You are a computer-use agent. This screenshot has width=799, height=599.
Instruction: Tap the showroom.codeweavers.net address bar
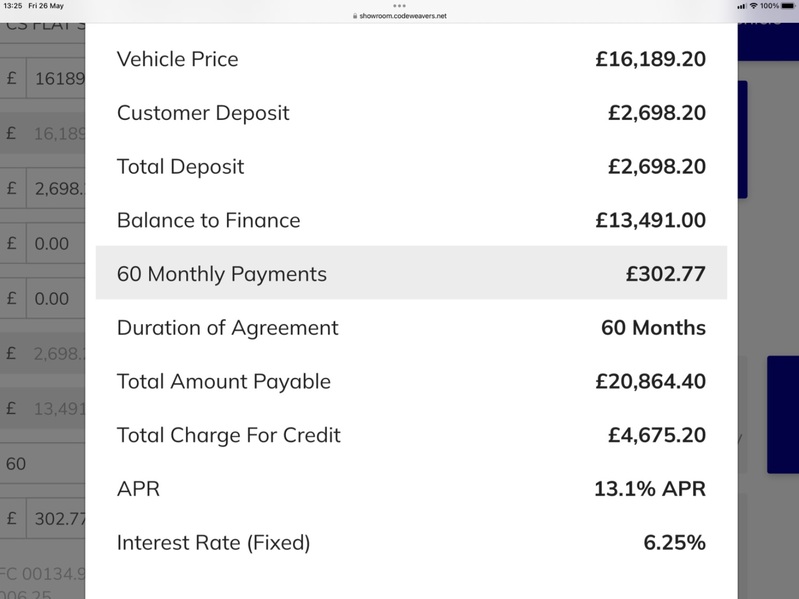(x=400, y=16)
